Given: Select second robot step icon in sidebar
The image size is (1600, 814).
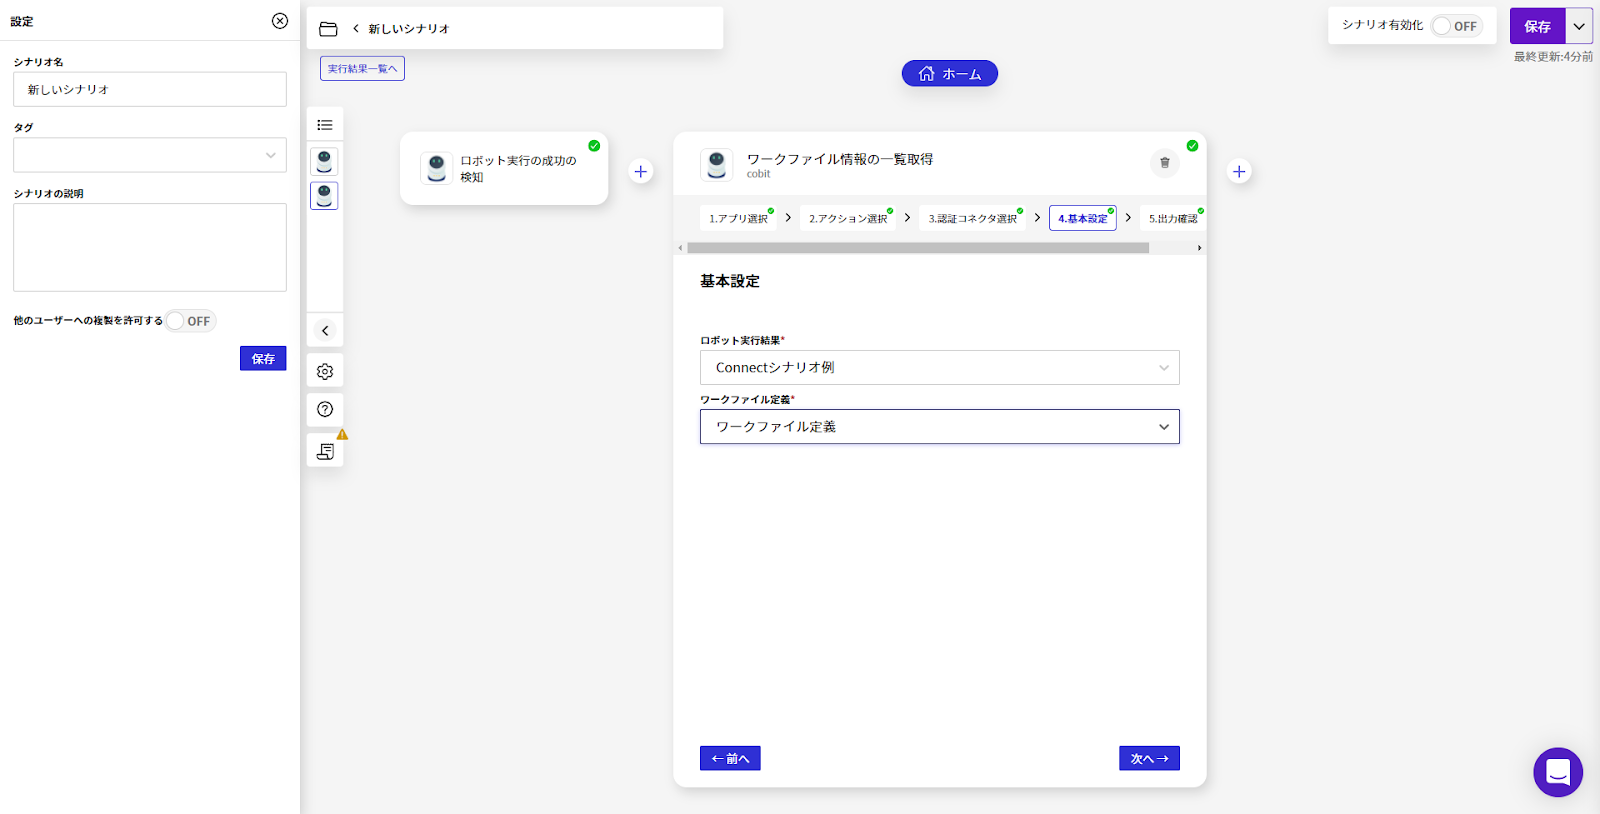Looking at the screenshot, I should 324,195.
